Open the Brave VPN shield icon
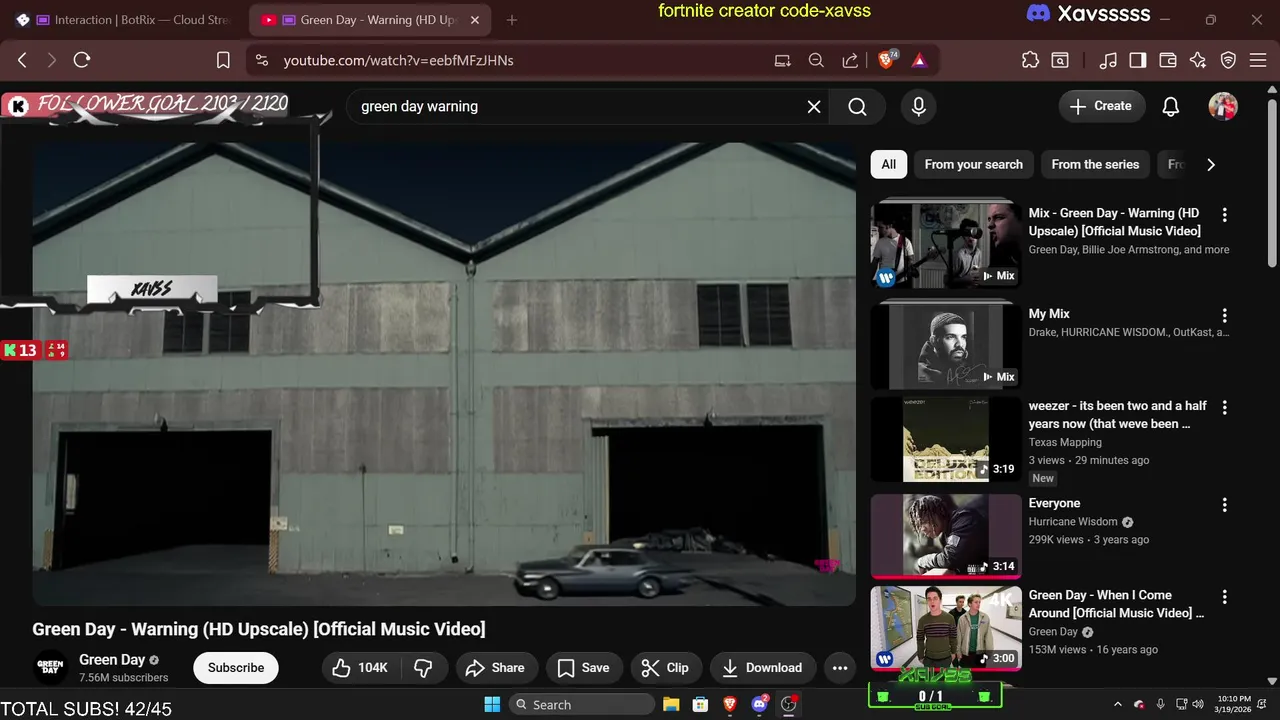1280x720 pixels. pos(1229,60)
